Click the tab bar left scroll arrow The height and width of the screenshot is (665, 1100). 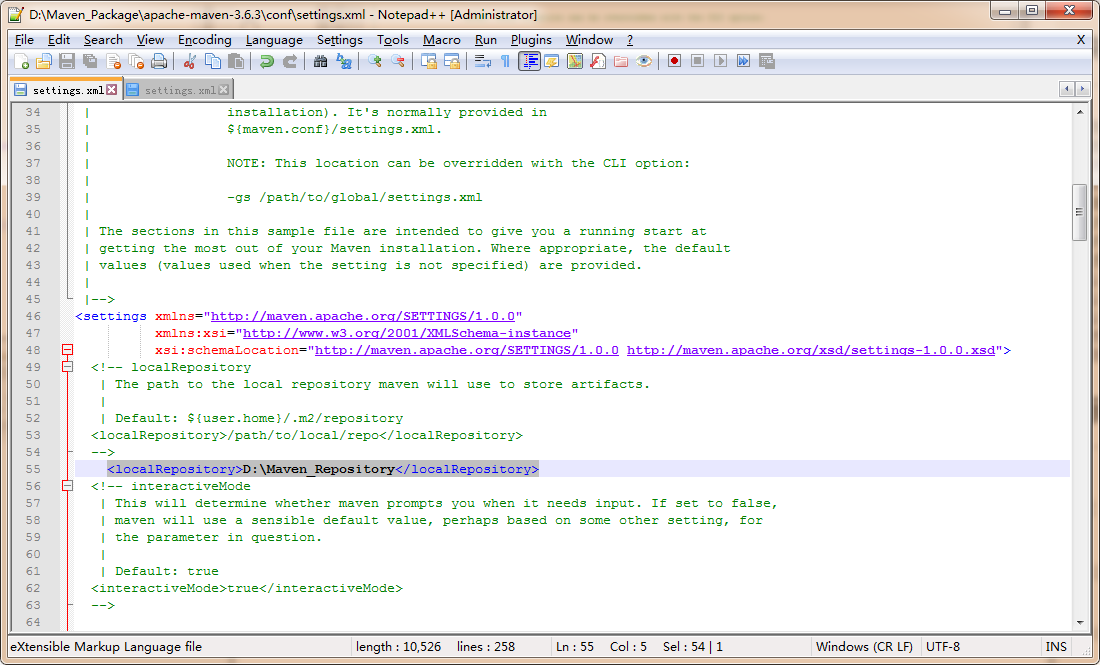click(x=1067, y=89)
